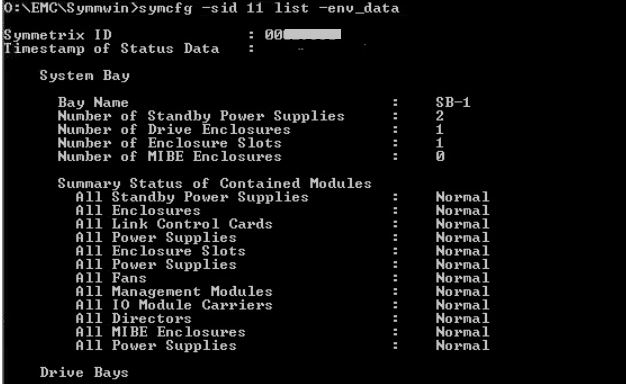The image size is (626, 384).
Task: Click the Number of MIBE Enclosures value 0
Action: tap(440, 156)
